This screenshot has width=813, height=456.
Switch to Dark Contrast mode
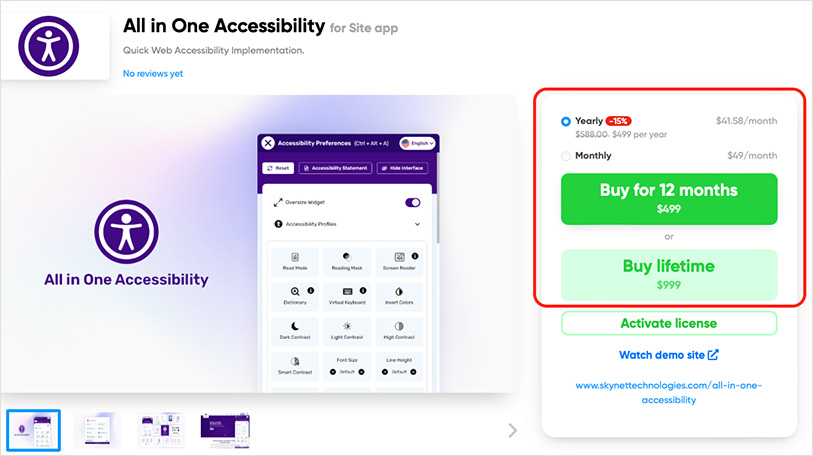pos(295,331)
